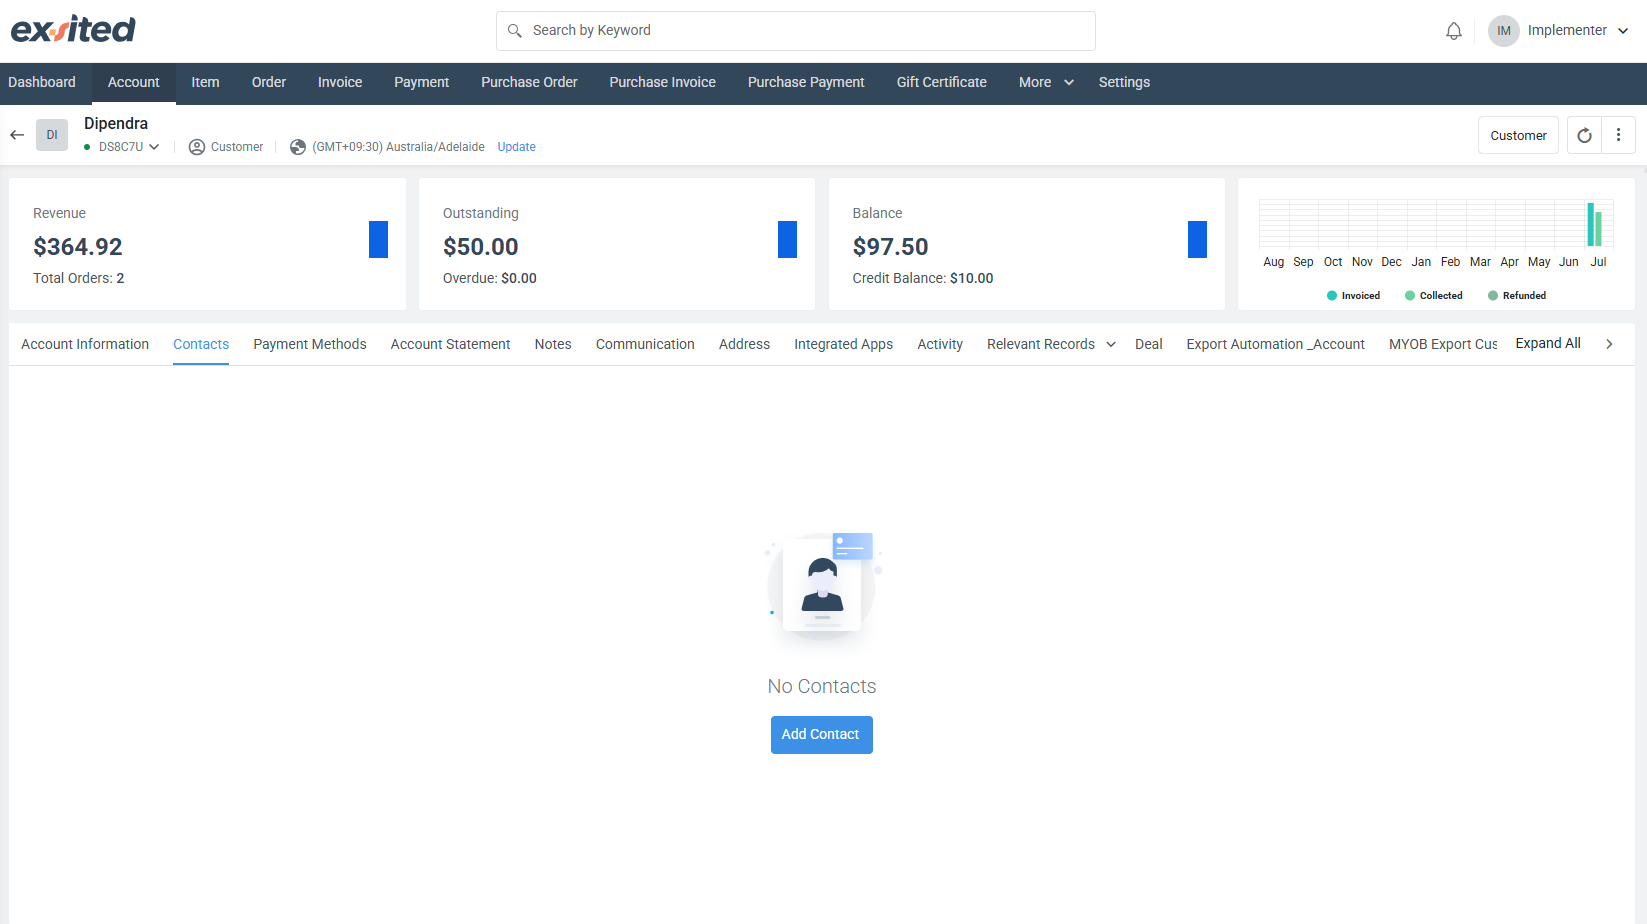Click the DI account avatar
This screenshot has height=924, width=1647.
pyautogui.click(x=52, y=135)
